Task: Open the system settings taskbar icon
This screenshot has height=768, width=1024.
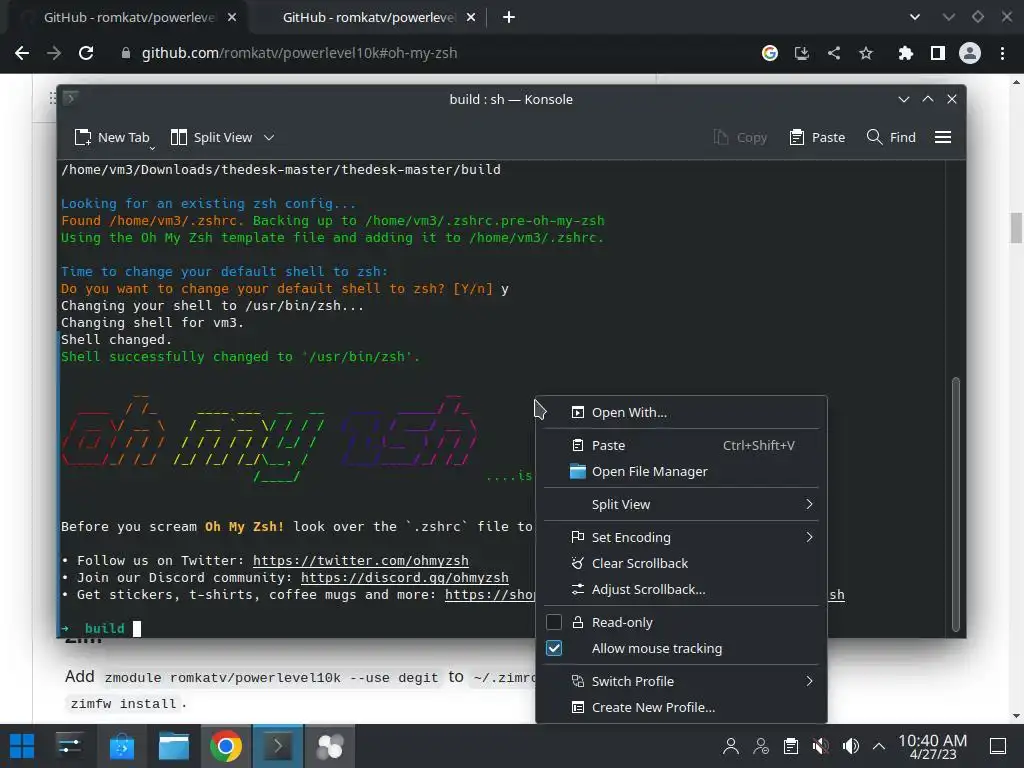Action: coord(69,746)
